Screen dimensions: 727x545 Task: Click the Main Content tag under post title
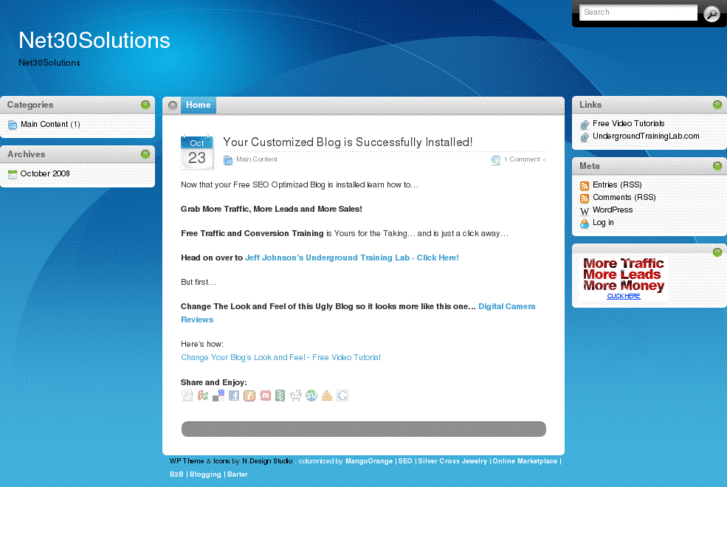click(x=257, y=160)
